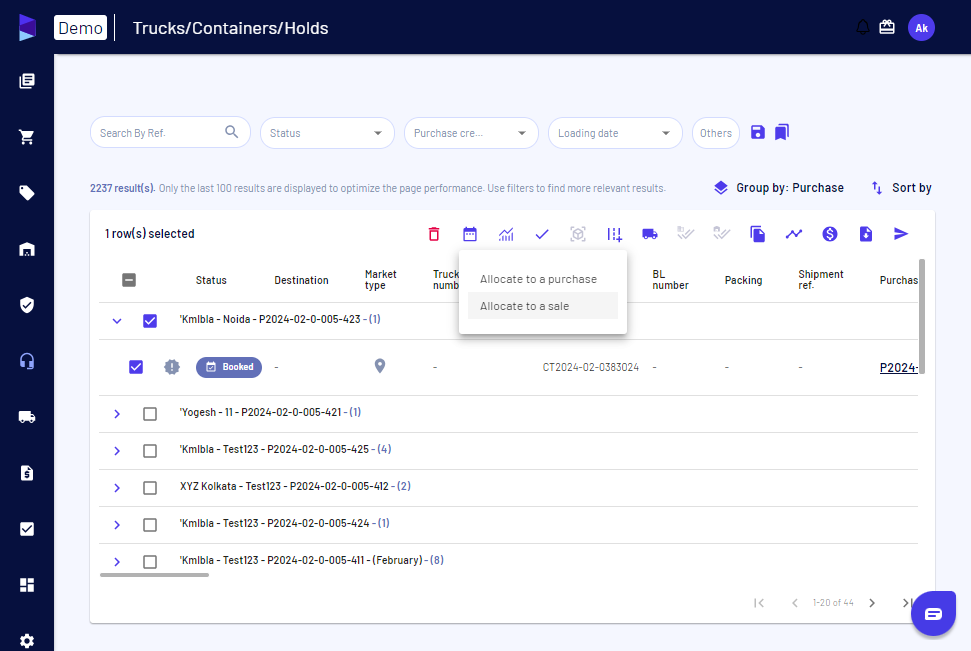This screenshot has width=971, height=651.
Task: Click the bar chart analytics icon
Action: coord(506,234)
